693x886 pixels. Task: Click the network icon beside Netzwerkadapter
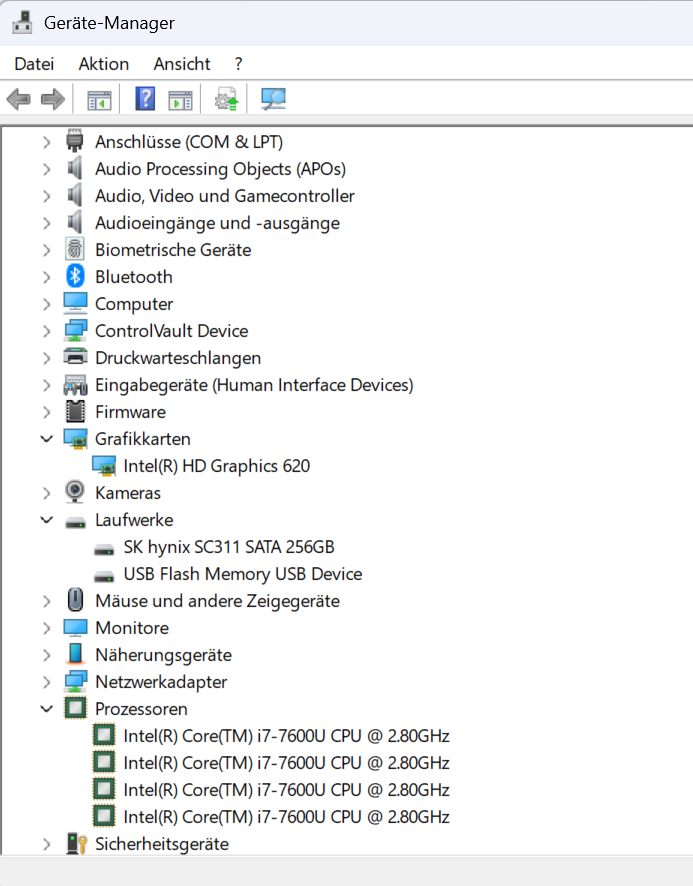tap(75, 681)
